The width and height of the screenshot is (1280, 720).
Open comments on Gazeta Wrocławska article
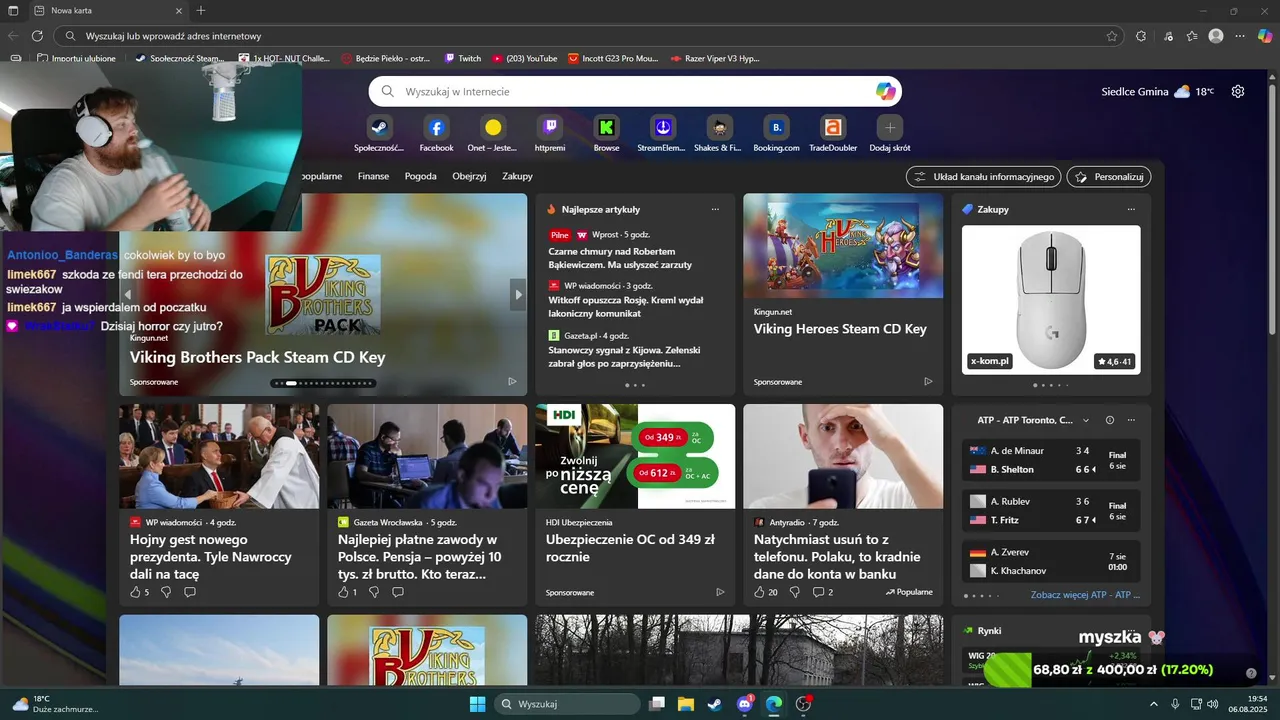(x=397, y=592)
